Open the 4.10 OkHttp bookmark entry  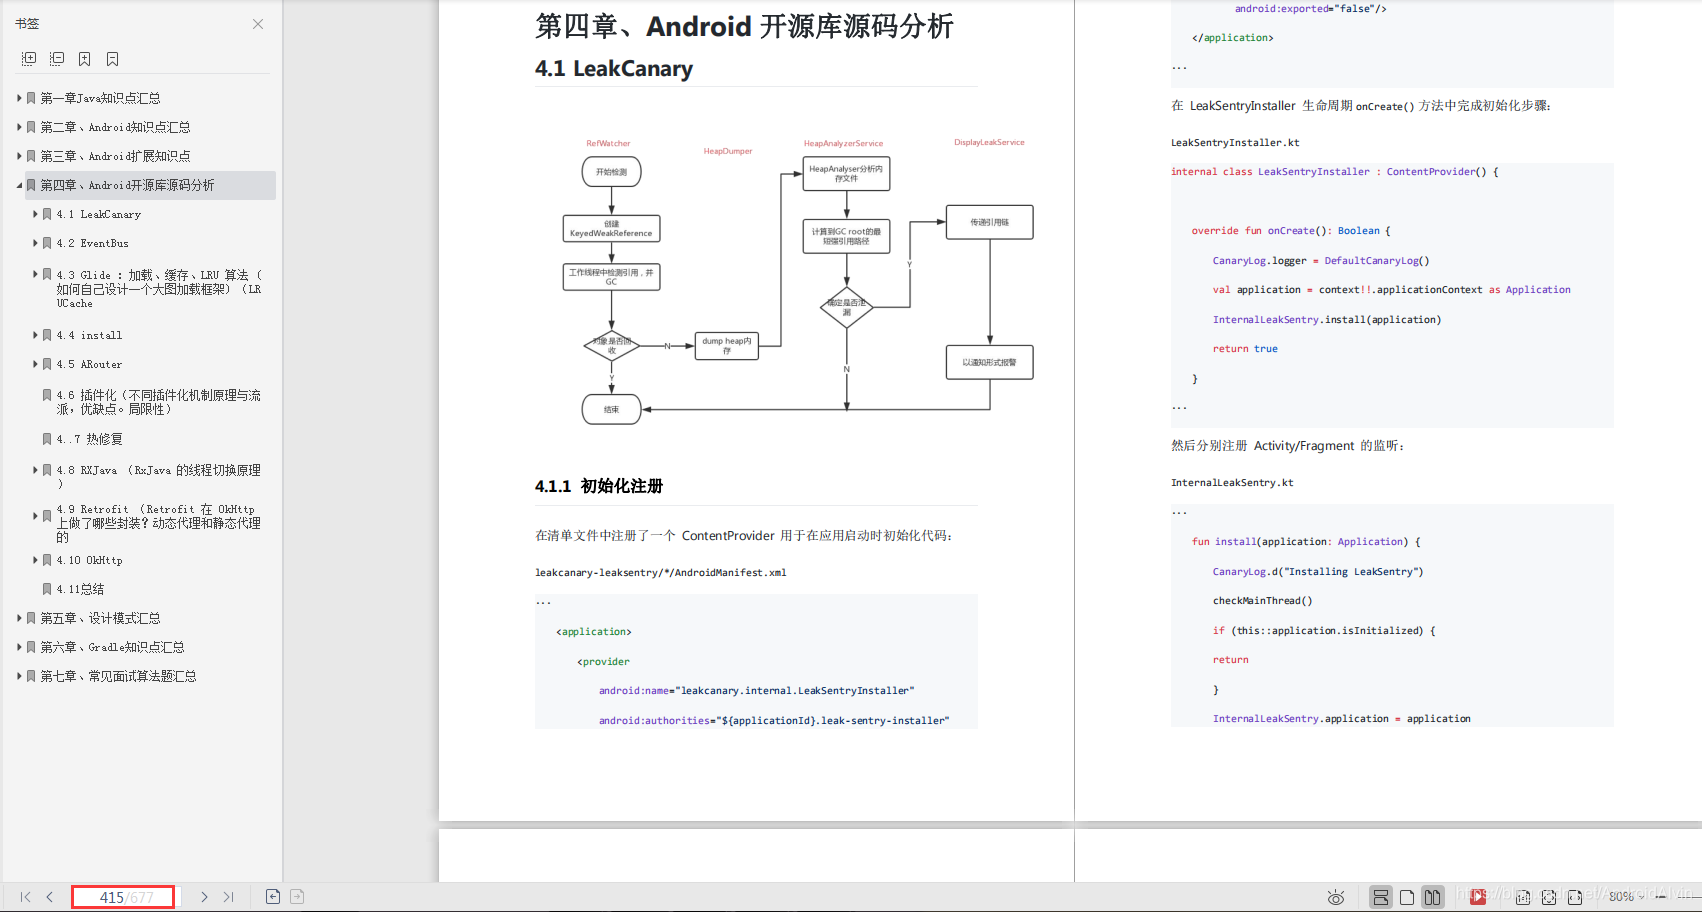tap(89, 560)
